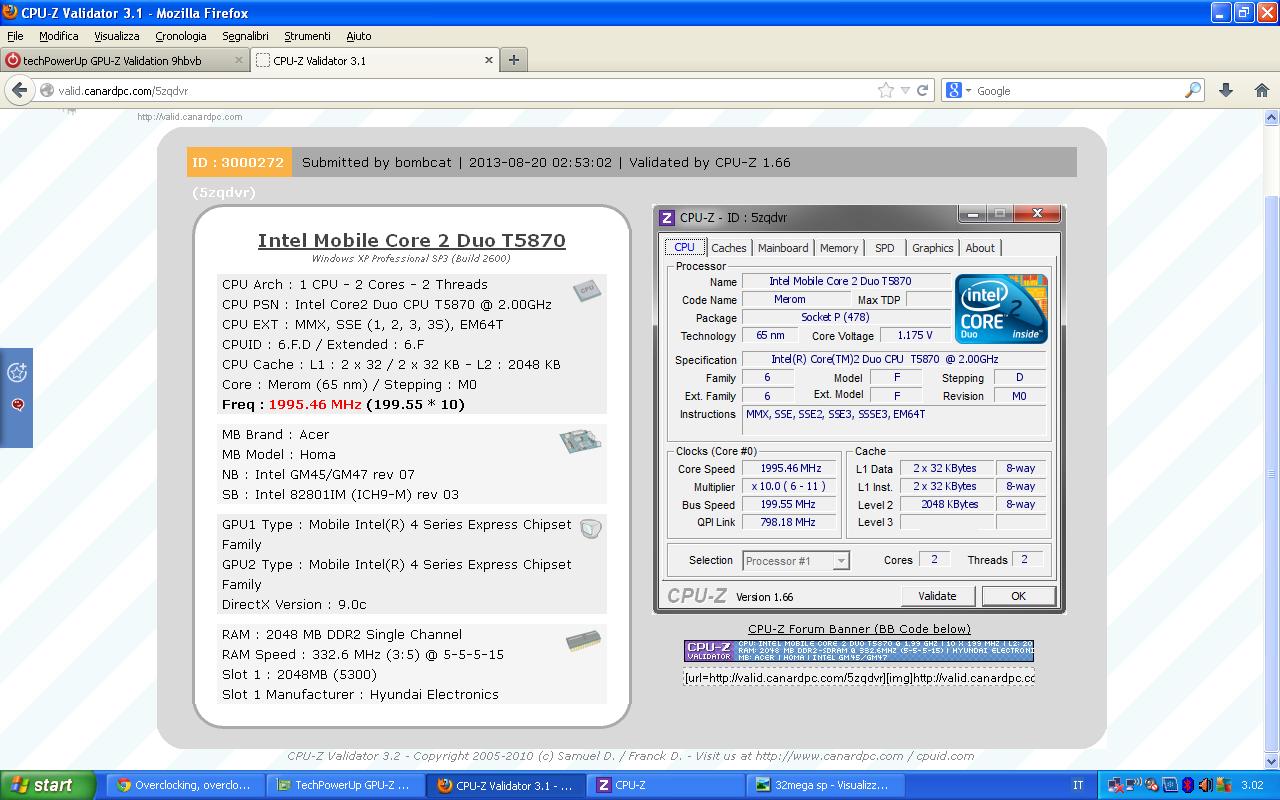Click the RAM module icon
This screenshot has width=1280, height=800.
[583, 640]
